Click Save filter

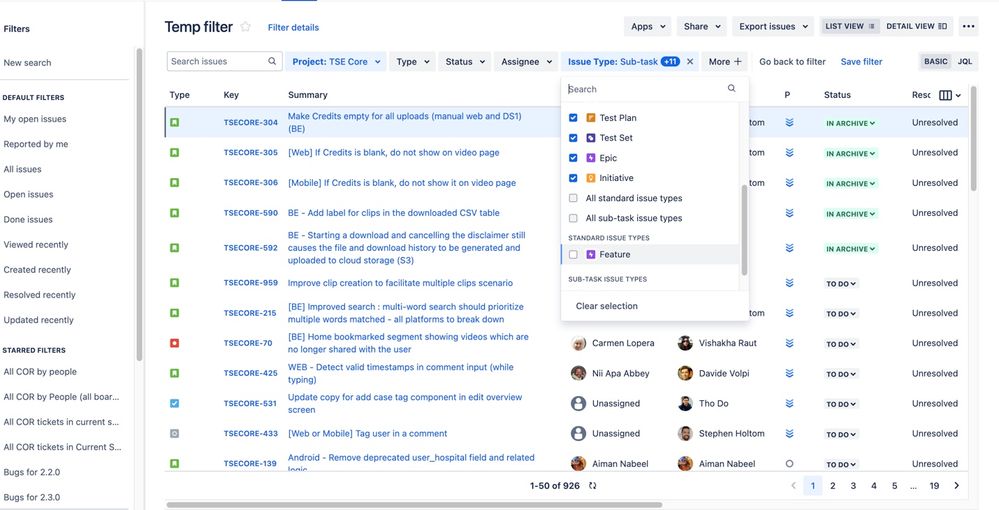(x=861, y=62)
